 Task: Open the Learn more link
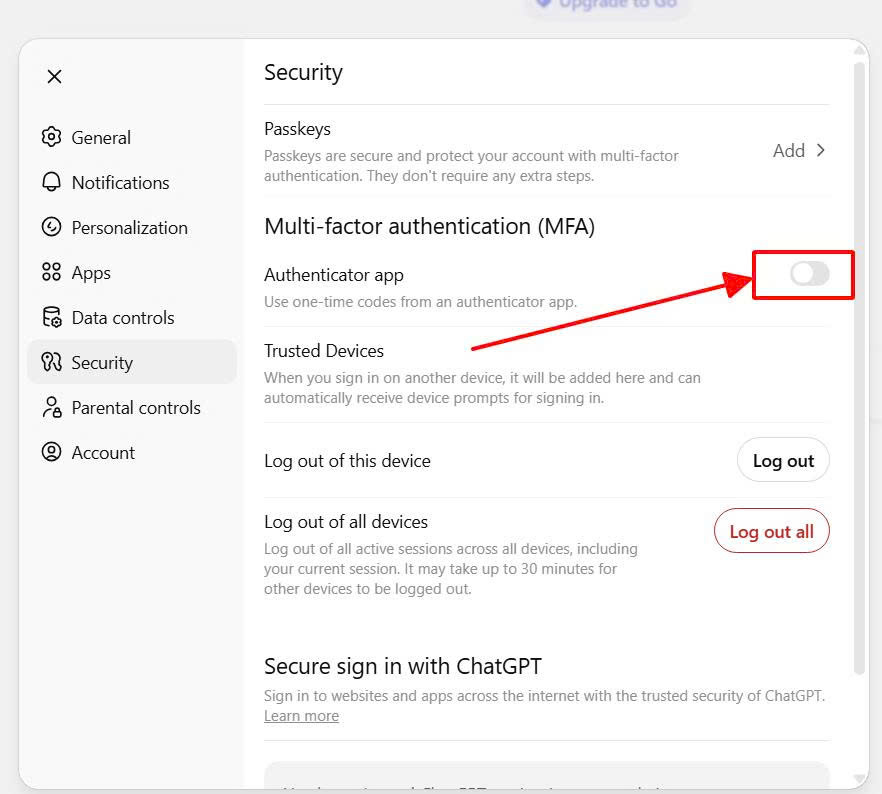pos(301,715)
